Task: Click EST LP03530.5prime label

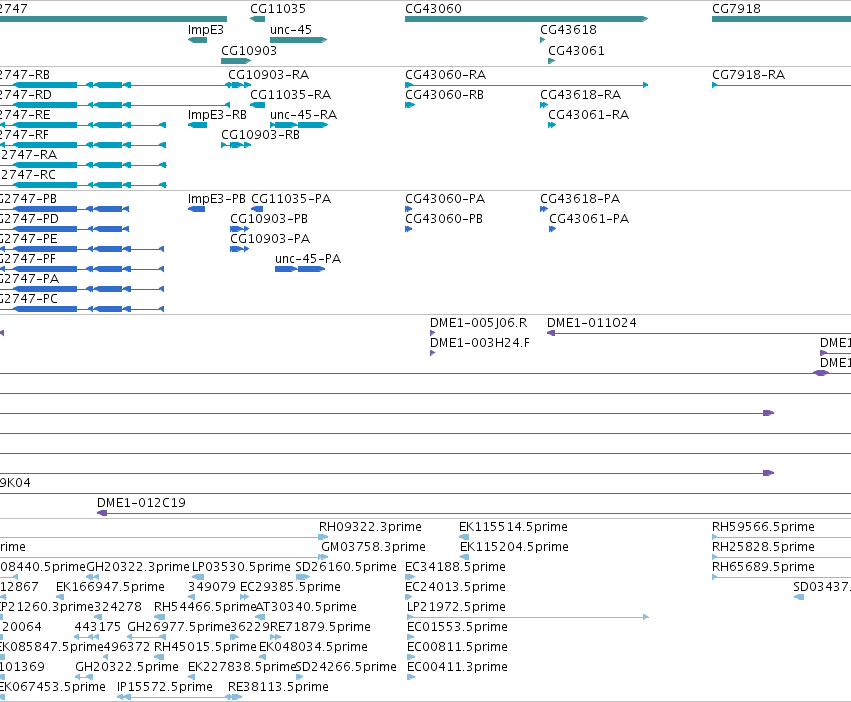Action: pyautogui.click(x=242, y=567)
